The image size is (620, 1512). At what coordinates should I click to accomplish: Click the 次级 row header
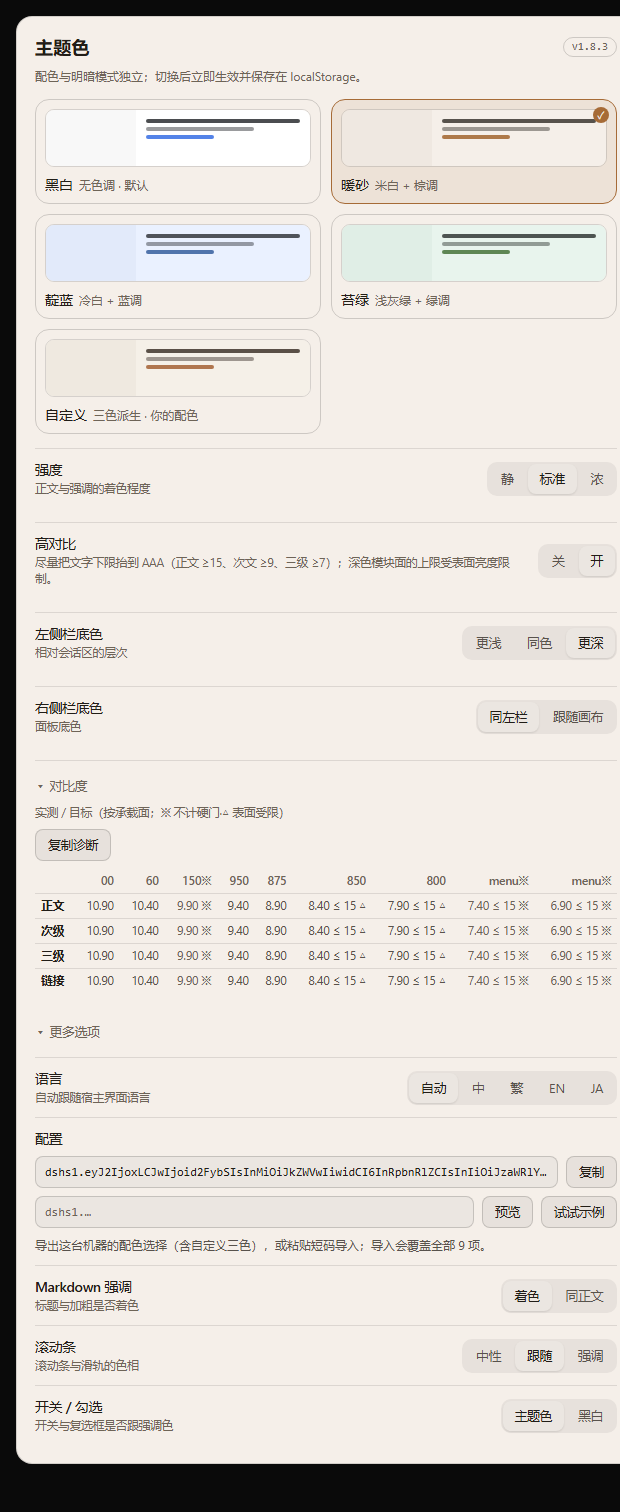53,931
